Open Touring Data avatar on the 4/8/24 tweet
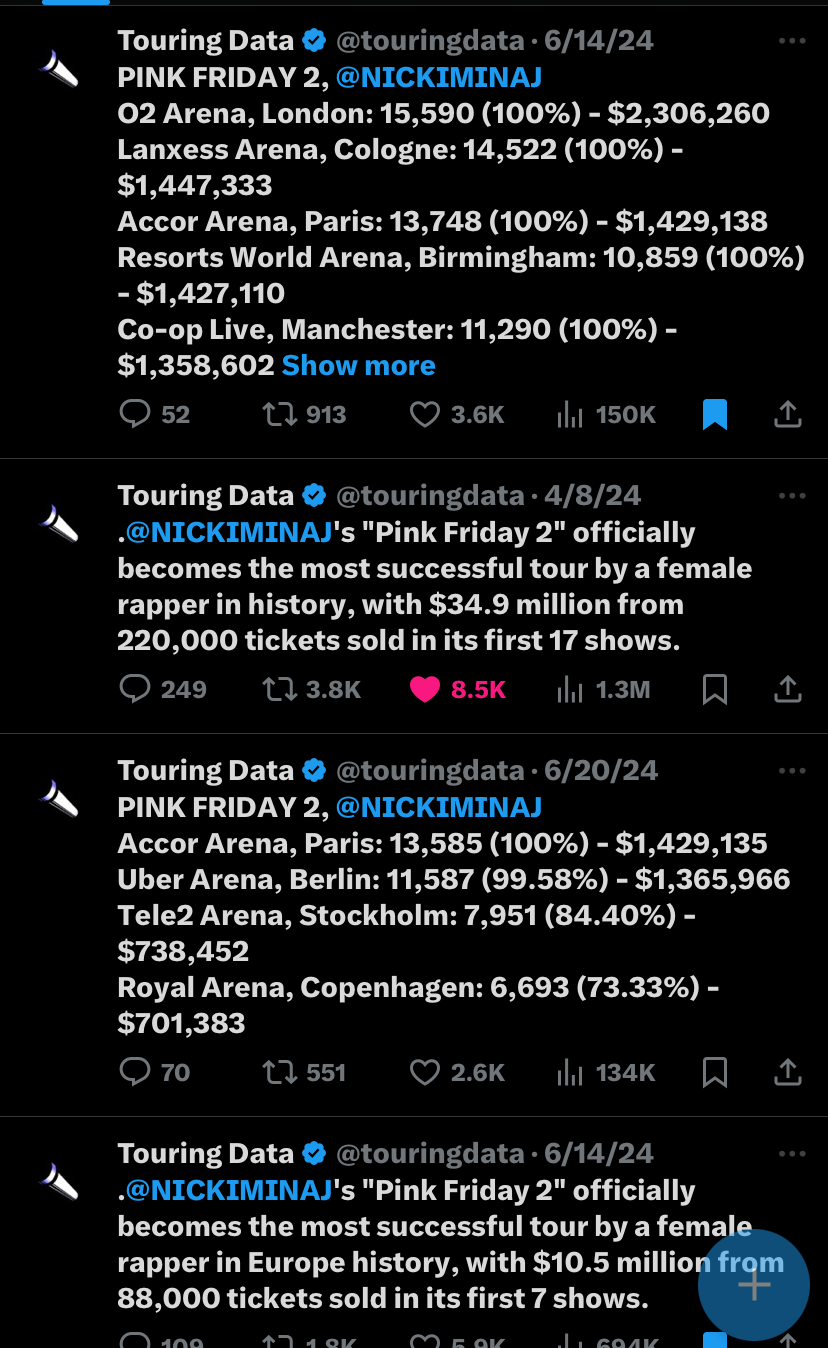Image resolution: width=828 pixels, height=1348 pixels. (58, 523)
